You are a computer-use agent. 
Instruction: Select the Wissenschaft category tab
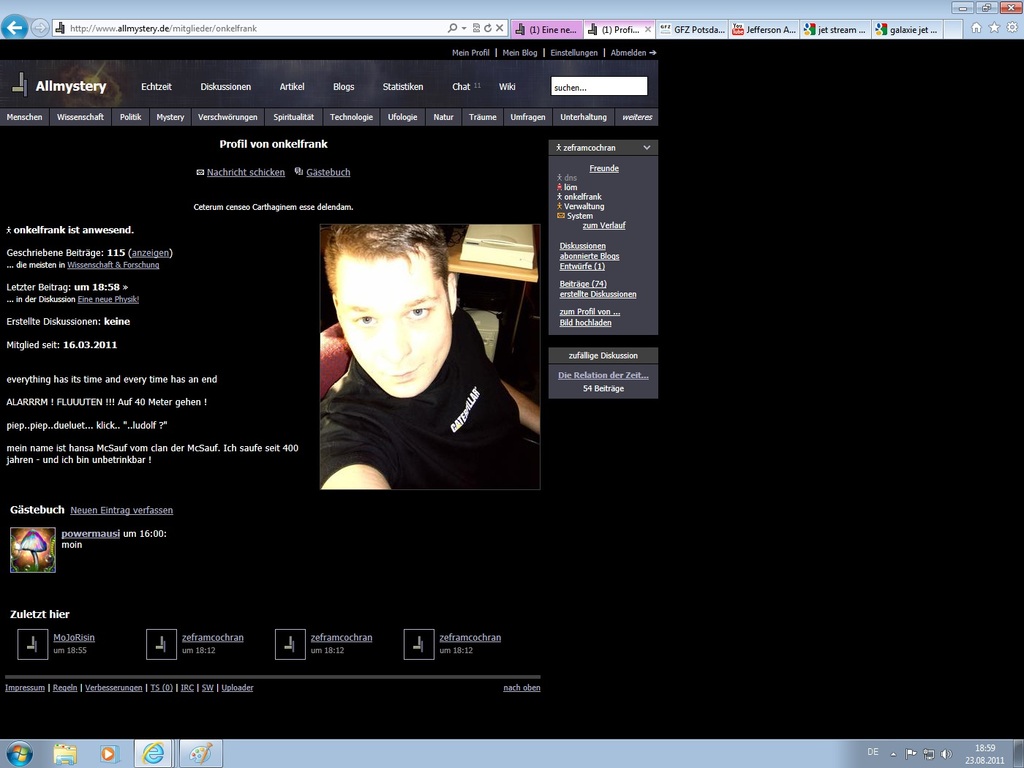80,117
